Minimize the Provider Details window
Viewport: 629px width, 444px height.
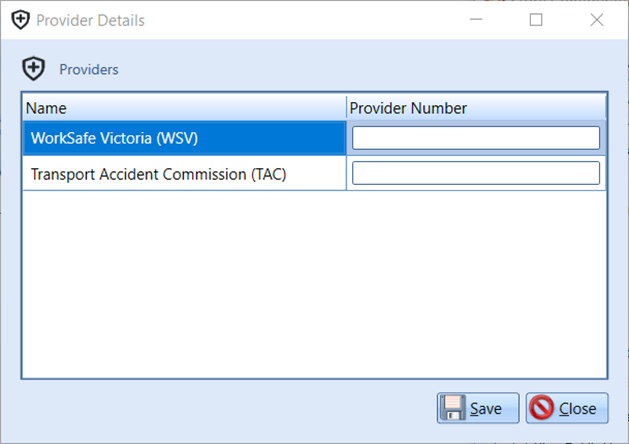point(476,20)
